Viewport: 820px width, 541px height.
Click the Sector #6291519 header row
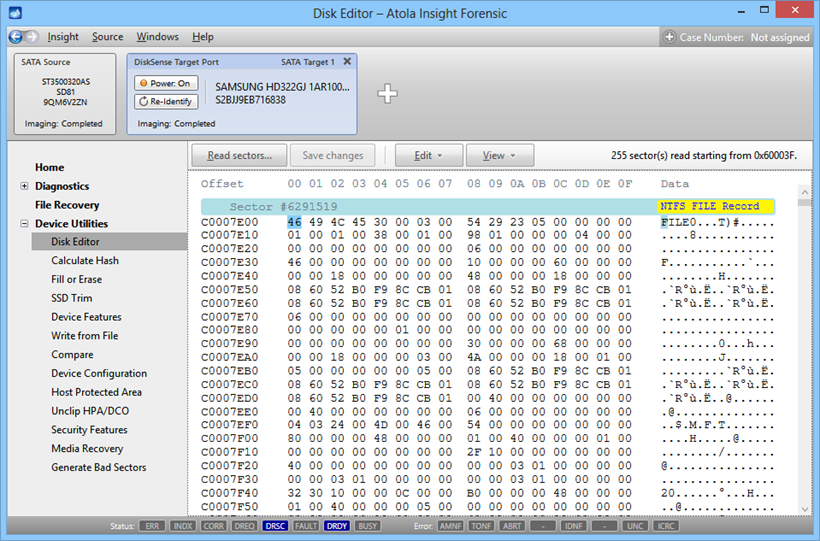[487, 207]
